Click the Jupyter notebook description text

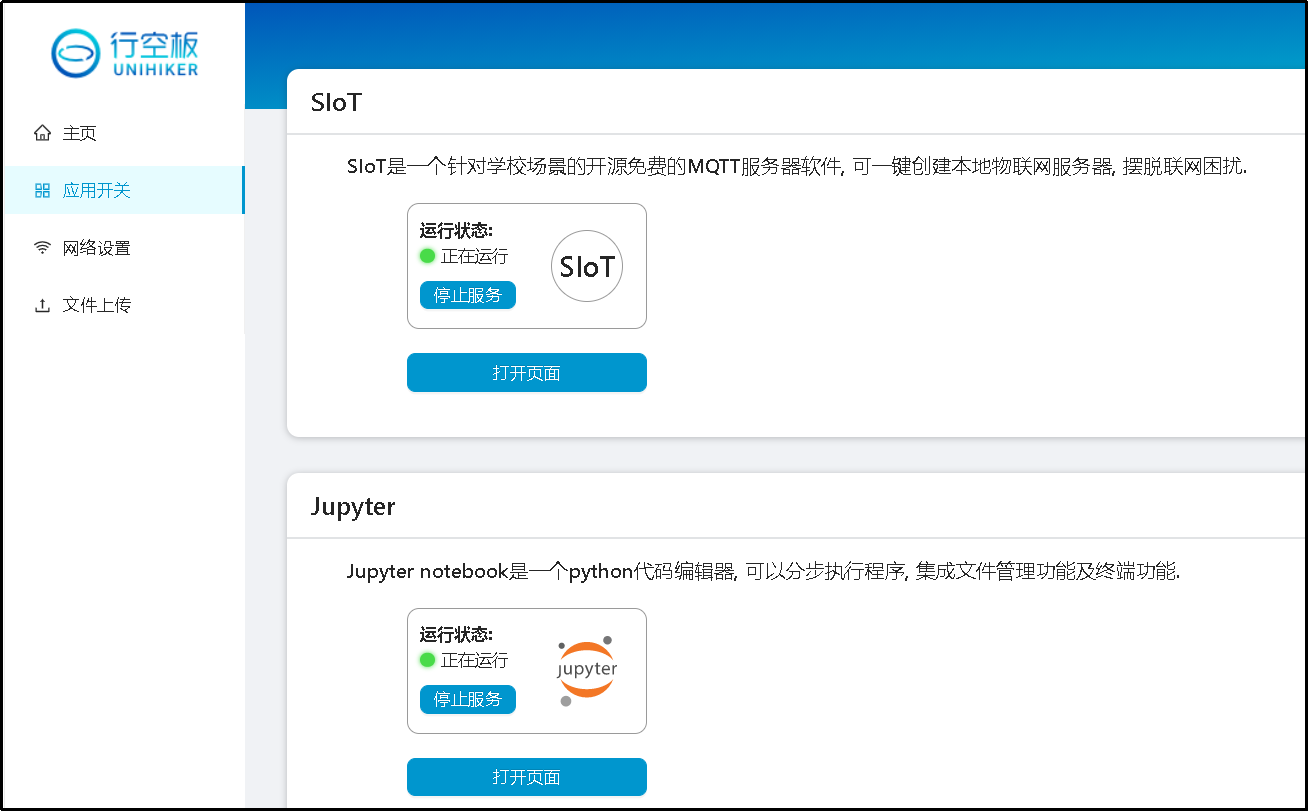(x=763, y=572)
